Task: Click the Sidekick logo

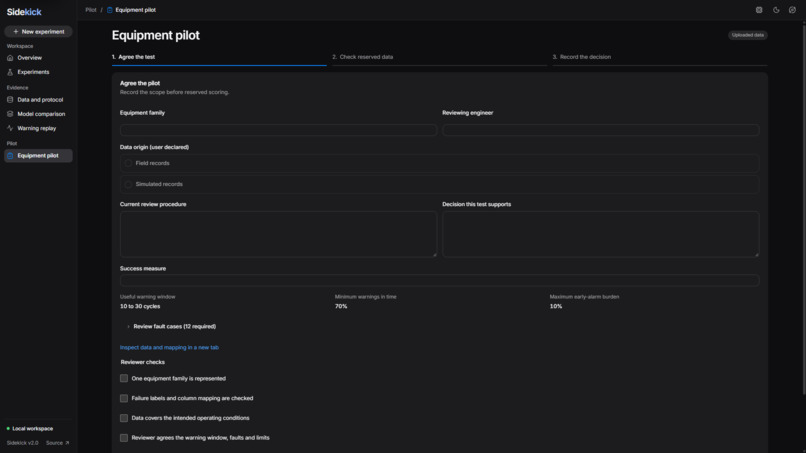Action: point(24,12)
